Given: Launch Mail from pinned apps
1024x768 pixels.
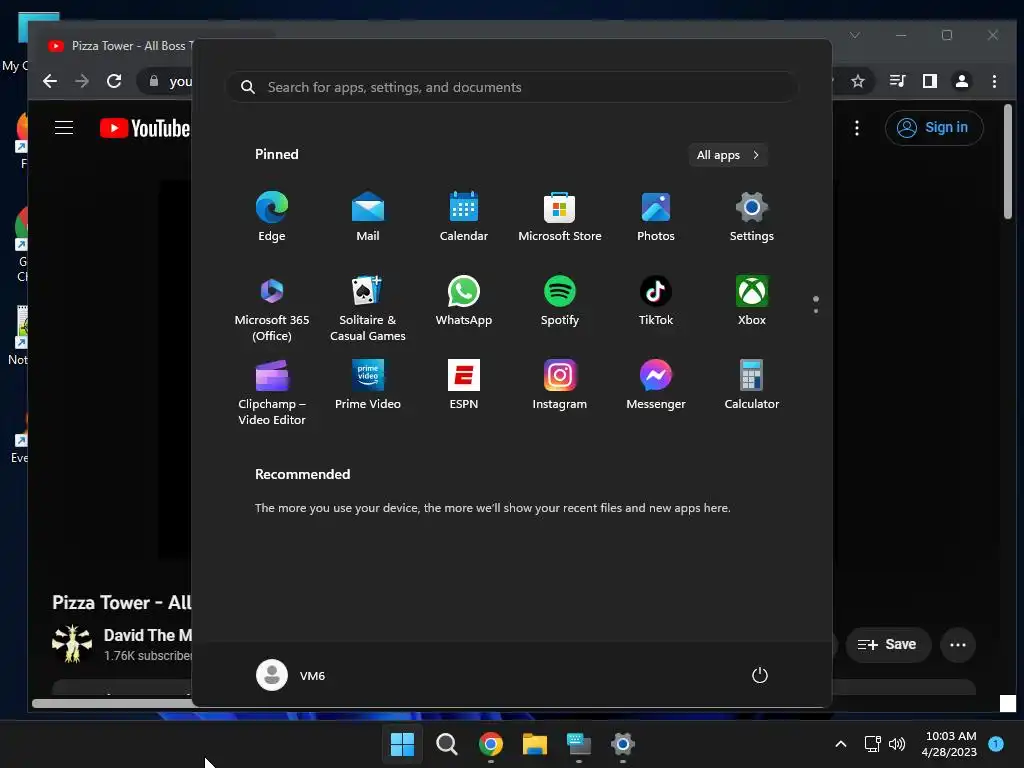Looking at the screenshot, I should tap(368, 217).
